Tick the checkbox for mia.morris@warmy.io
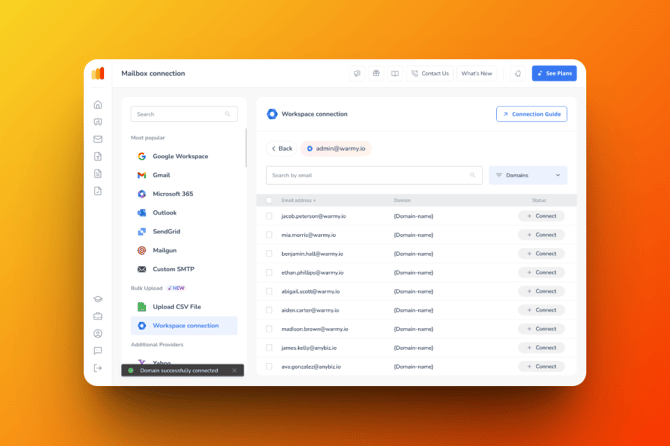The image size is (670, 446). coord(269,235)
